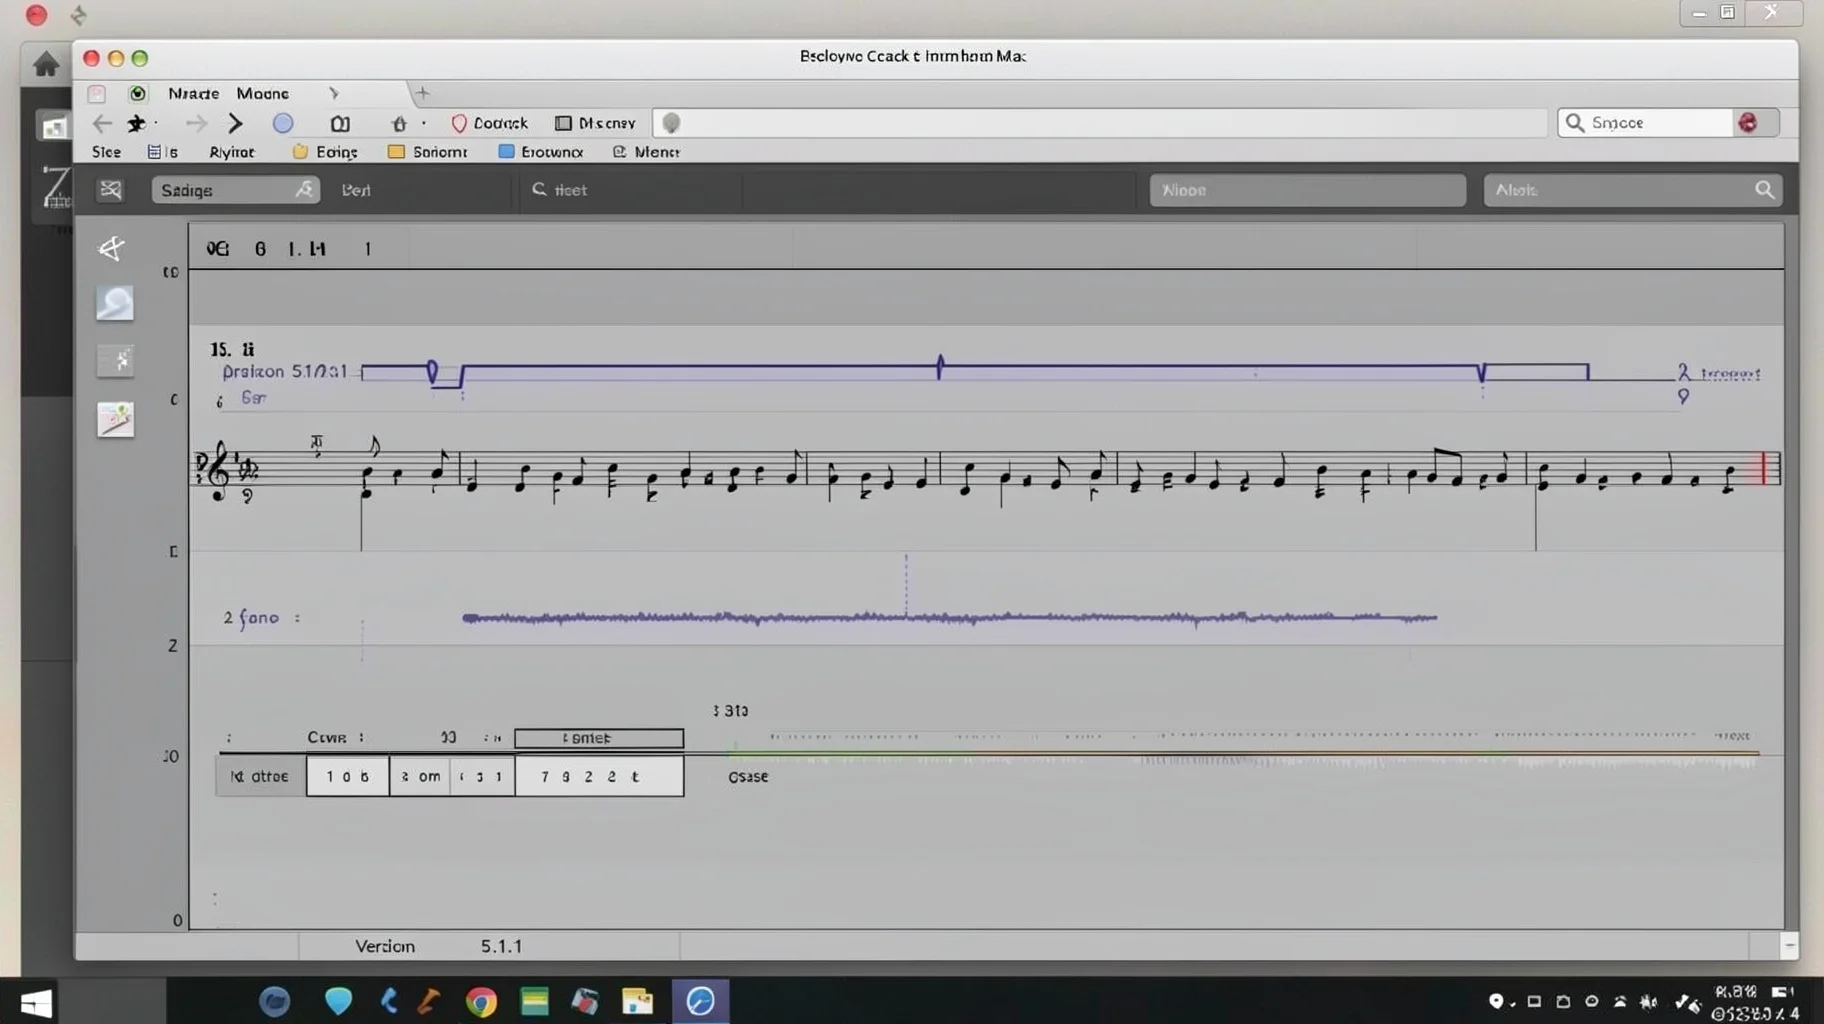1824x1024 pixels.
Task: Click the red playhead at the staff's end
Action: 1764,468
